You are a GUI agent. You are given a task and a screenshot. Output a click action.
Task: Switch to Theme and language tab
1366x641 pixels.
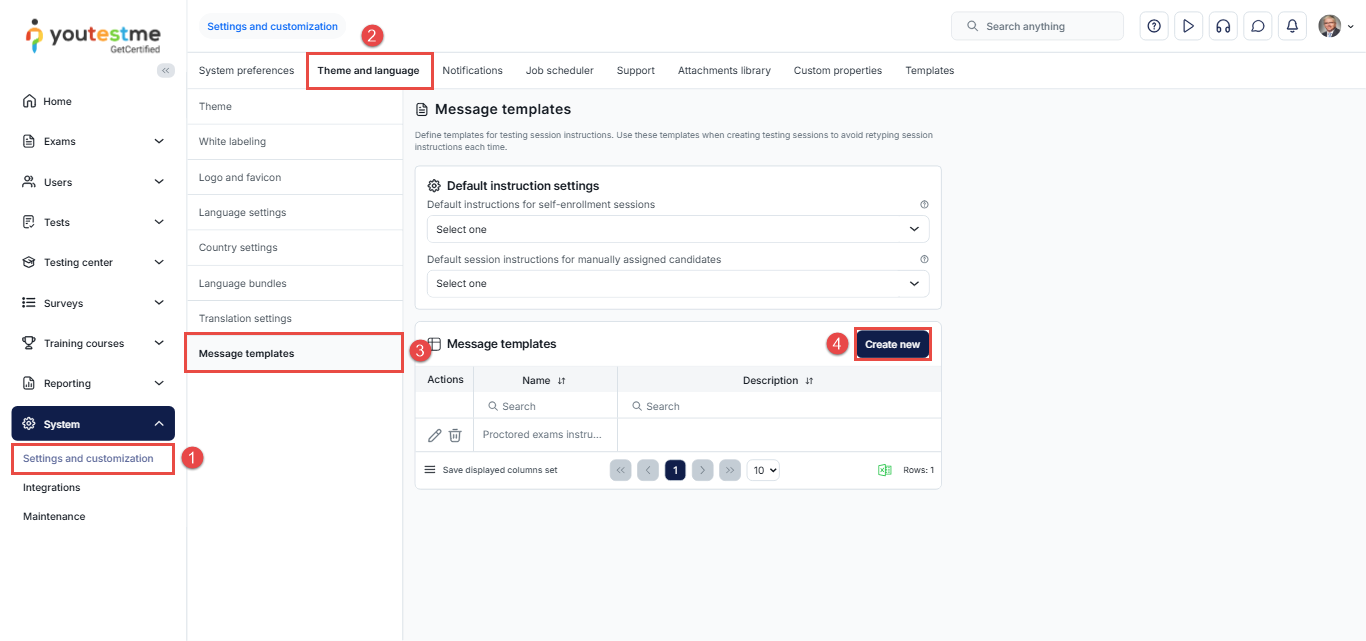(x=368, y=70)
